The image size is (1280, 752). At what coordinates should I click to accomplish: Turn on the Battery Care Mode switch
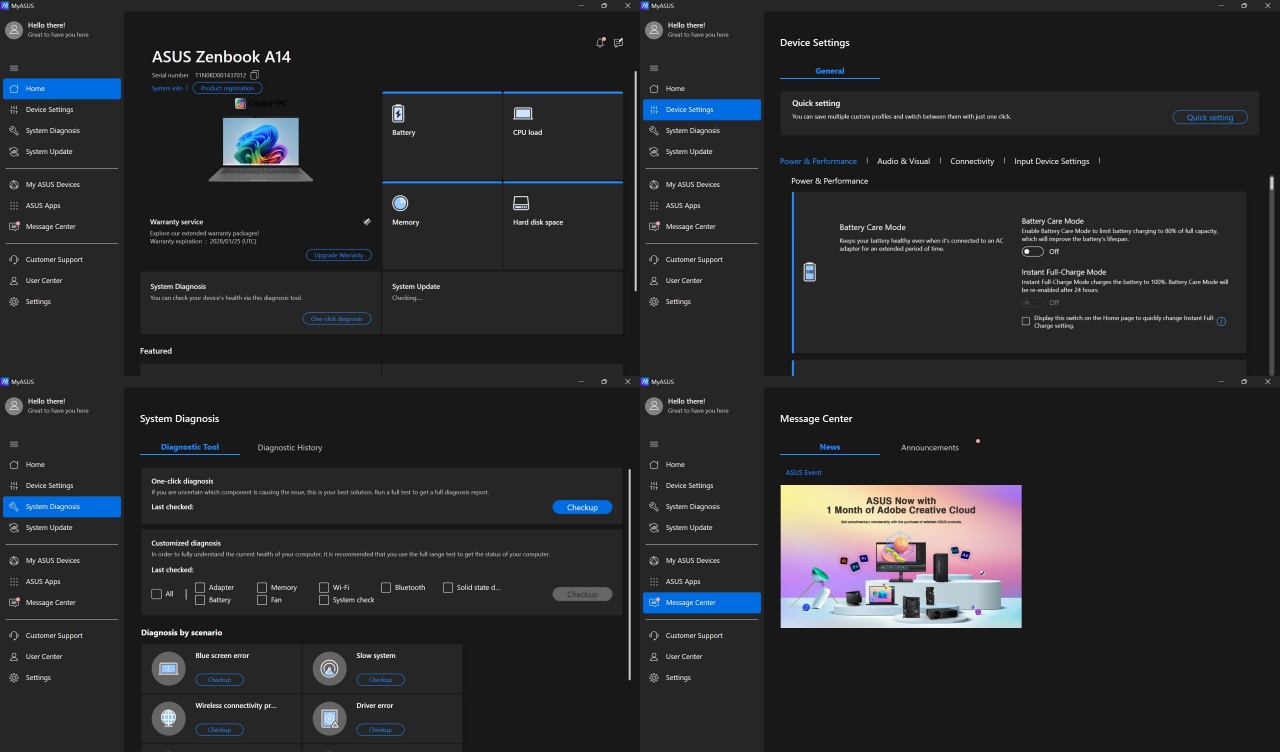(x=1032, y=252)
